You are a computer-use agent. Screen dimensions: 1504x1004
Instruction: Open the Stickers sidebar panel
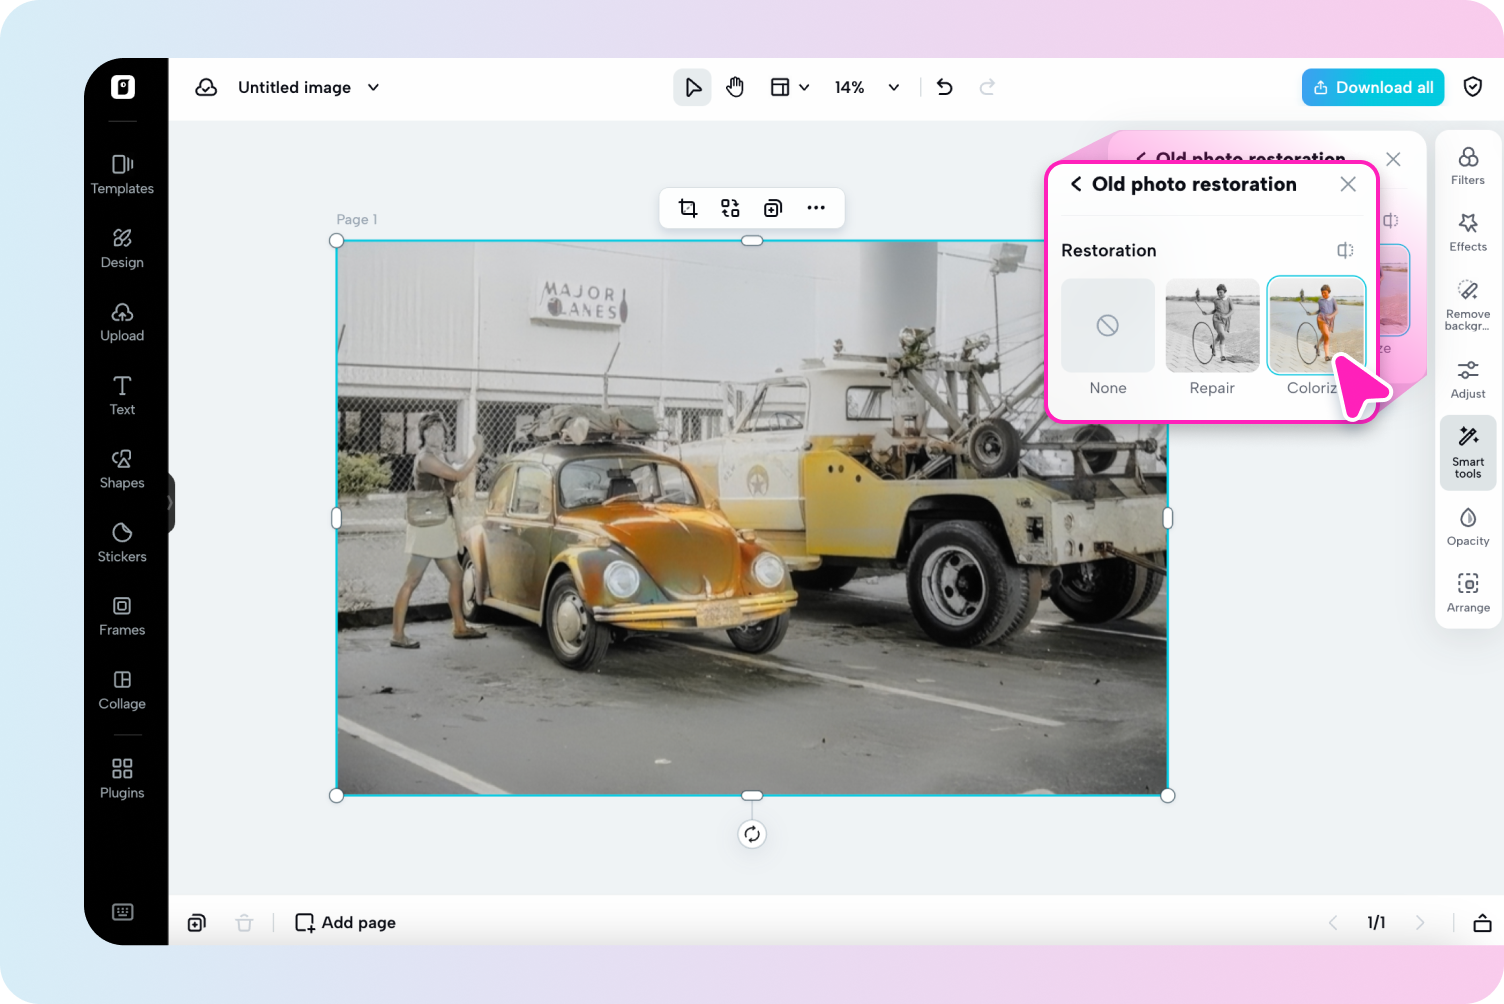coord(122,541)
